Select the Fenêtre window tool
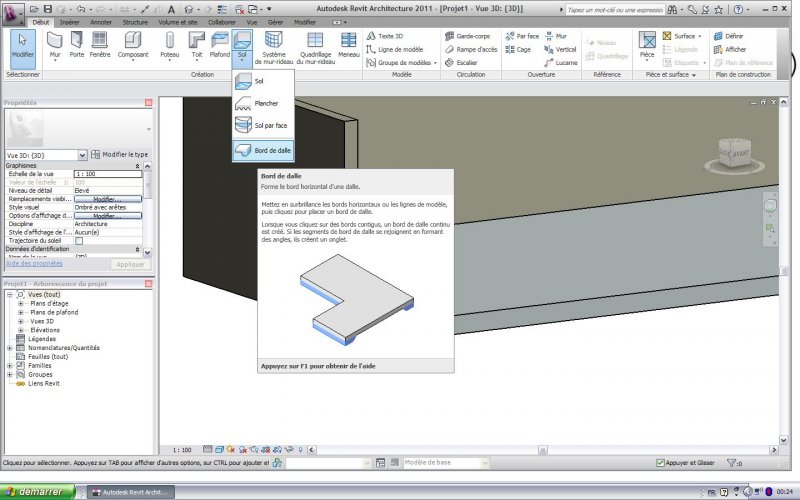The image size is (800, 500). [x=99, y=45]
